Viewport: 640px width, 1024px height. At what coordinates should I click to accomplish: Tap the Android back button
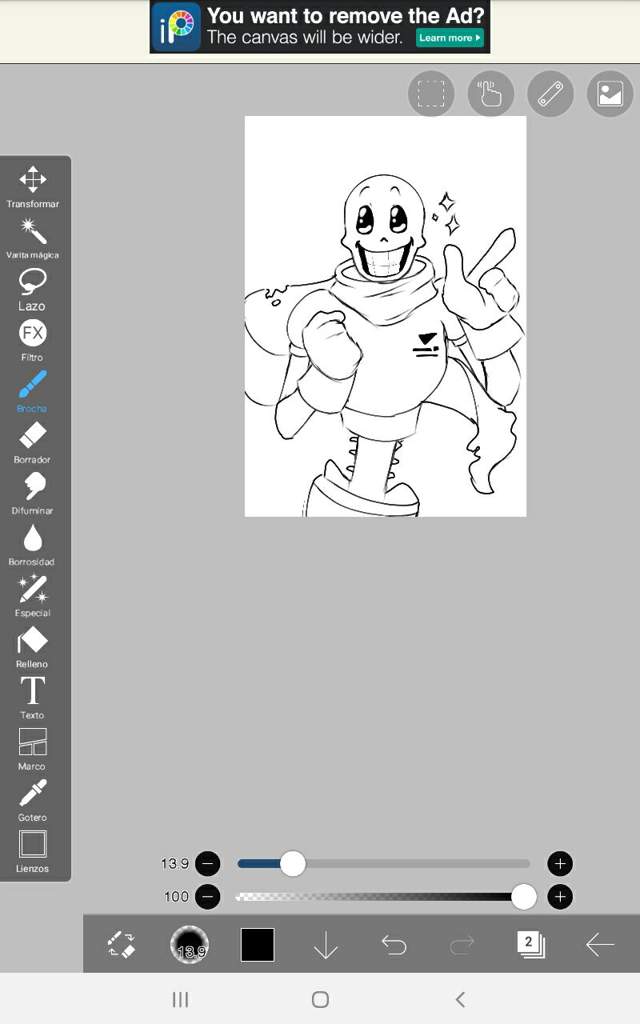pyautogui.click(x=460, y=999)
